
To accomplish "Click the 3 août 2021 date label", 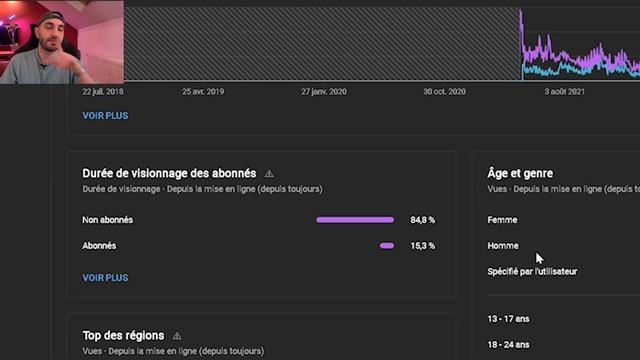I will point(564,92).
